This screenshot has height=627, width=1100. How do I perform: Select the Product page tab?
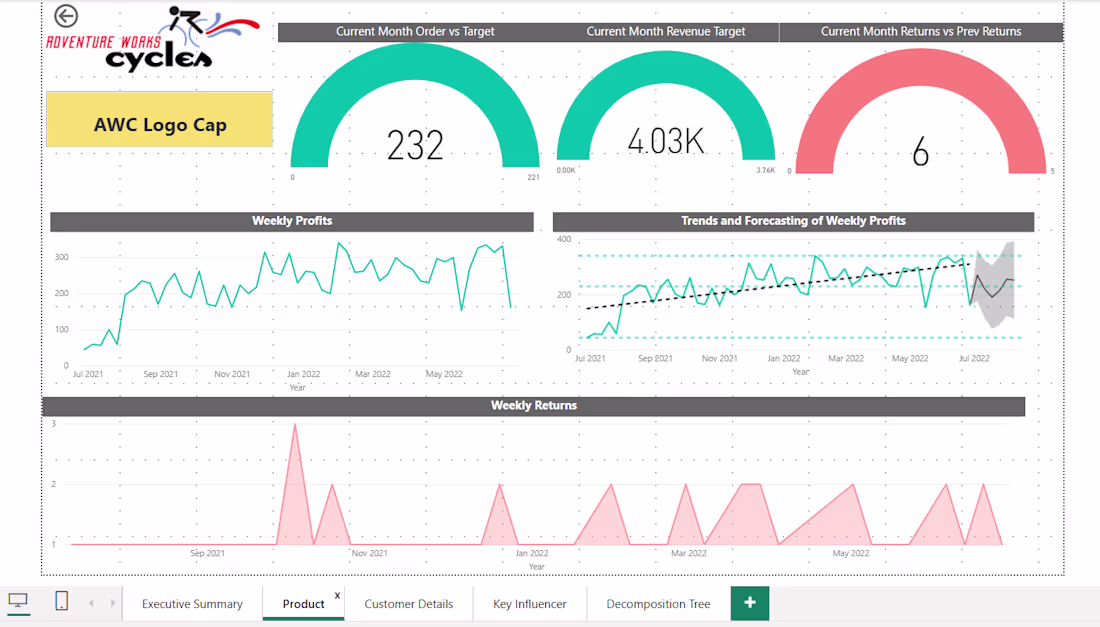coord(303,604)
